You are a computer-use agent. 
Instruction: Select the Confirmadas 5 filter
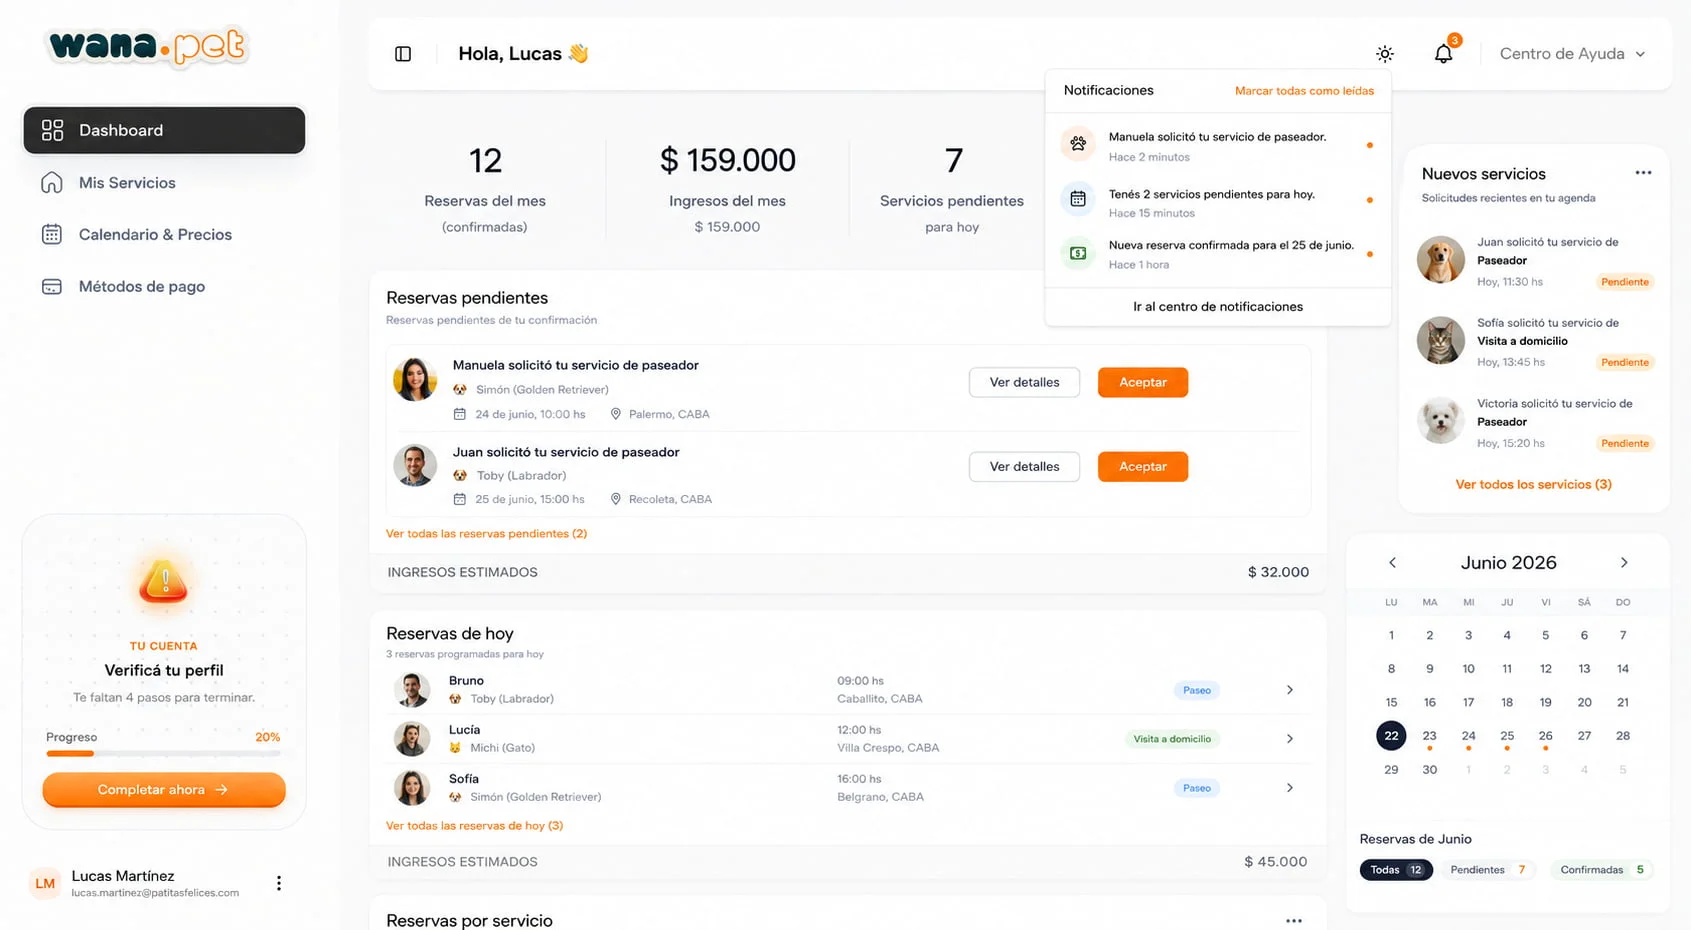pyautogui.click(x=1602, y=870)
